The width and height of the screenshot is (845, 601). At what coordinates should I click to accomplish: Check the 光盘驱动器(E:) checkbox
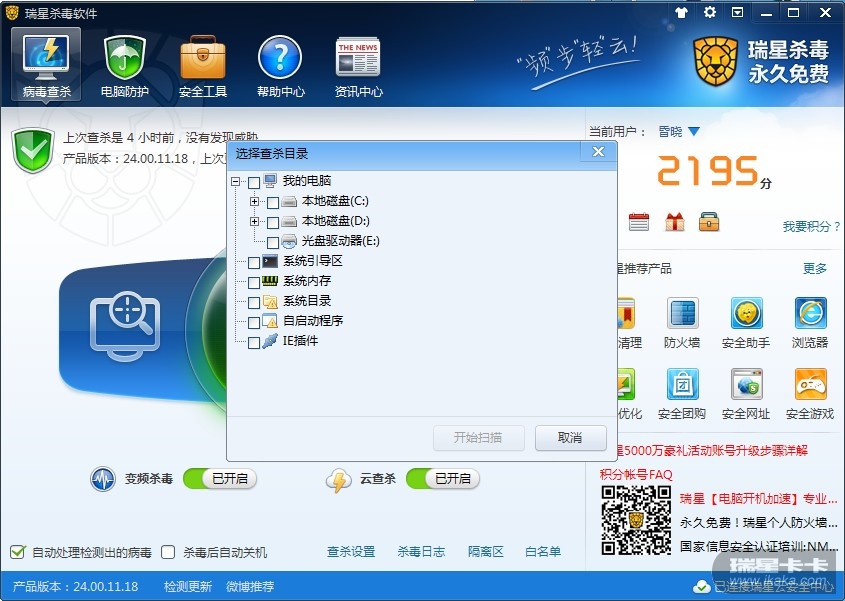(x=273, y=243)
